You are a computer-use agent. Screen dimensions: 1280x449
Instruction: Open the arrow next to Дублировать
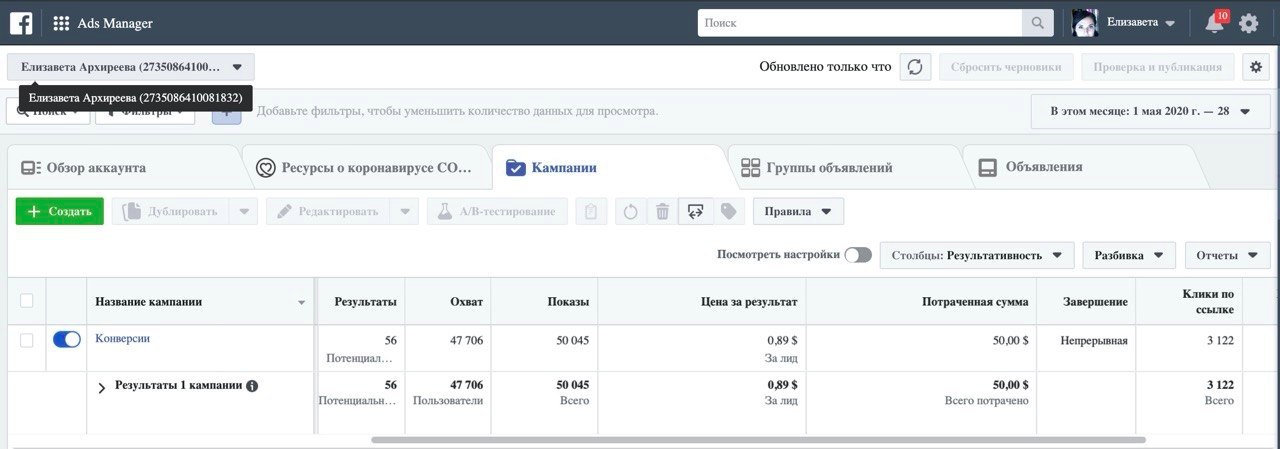243,211
